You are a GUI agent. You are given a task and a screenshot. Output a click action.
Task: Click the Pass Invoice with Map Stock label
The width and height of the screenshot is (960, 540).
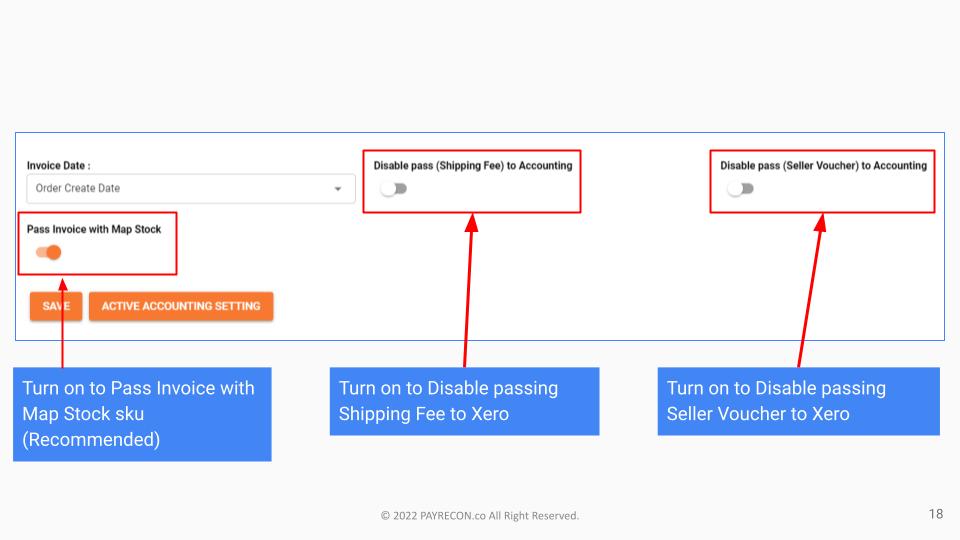[94, 229]
